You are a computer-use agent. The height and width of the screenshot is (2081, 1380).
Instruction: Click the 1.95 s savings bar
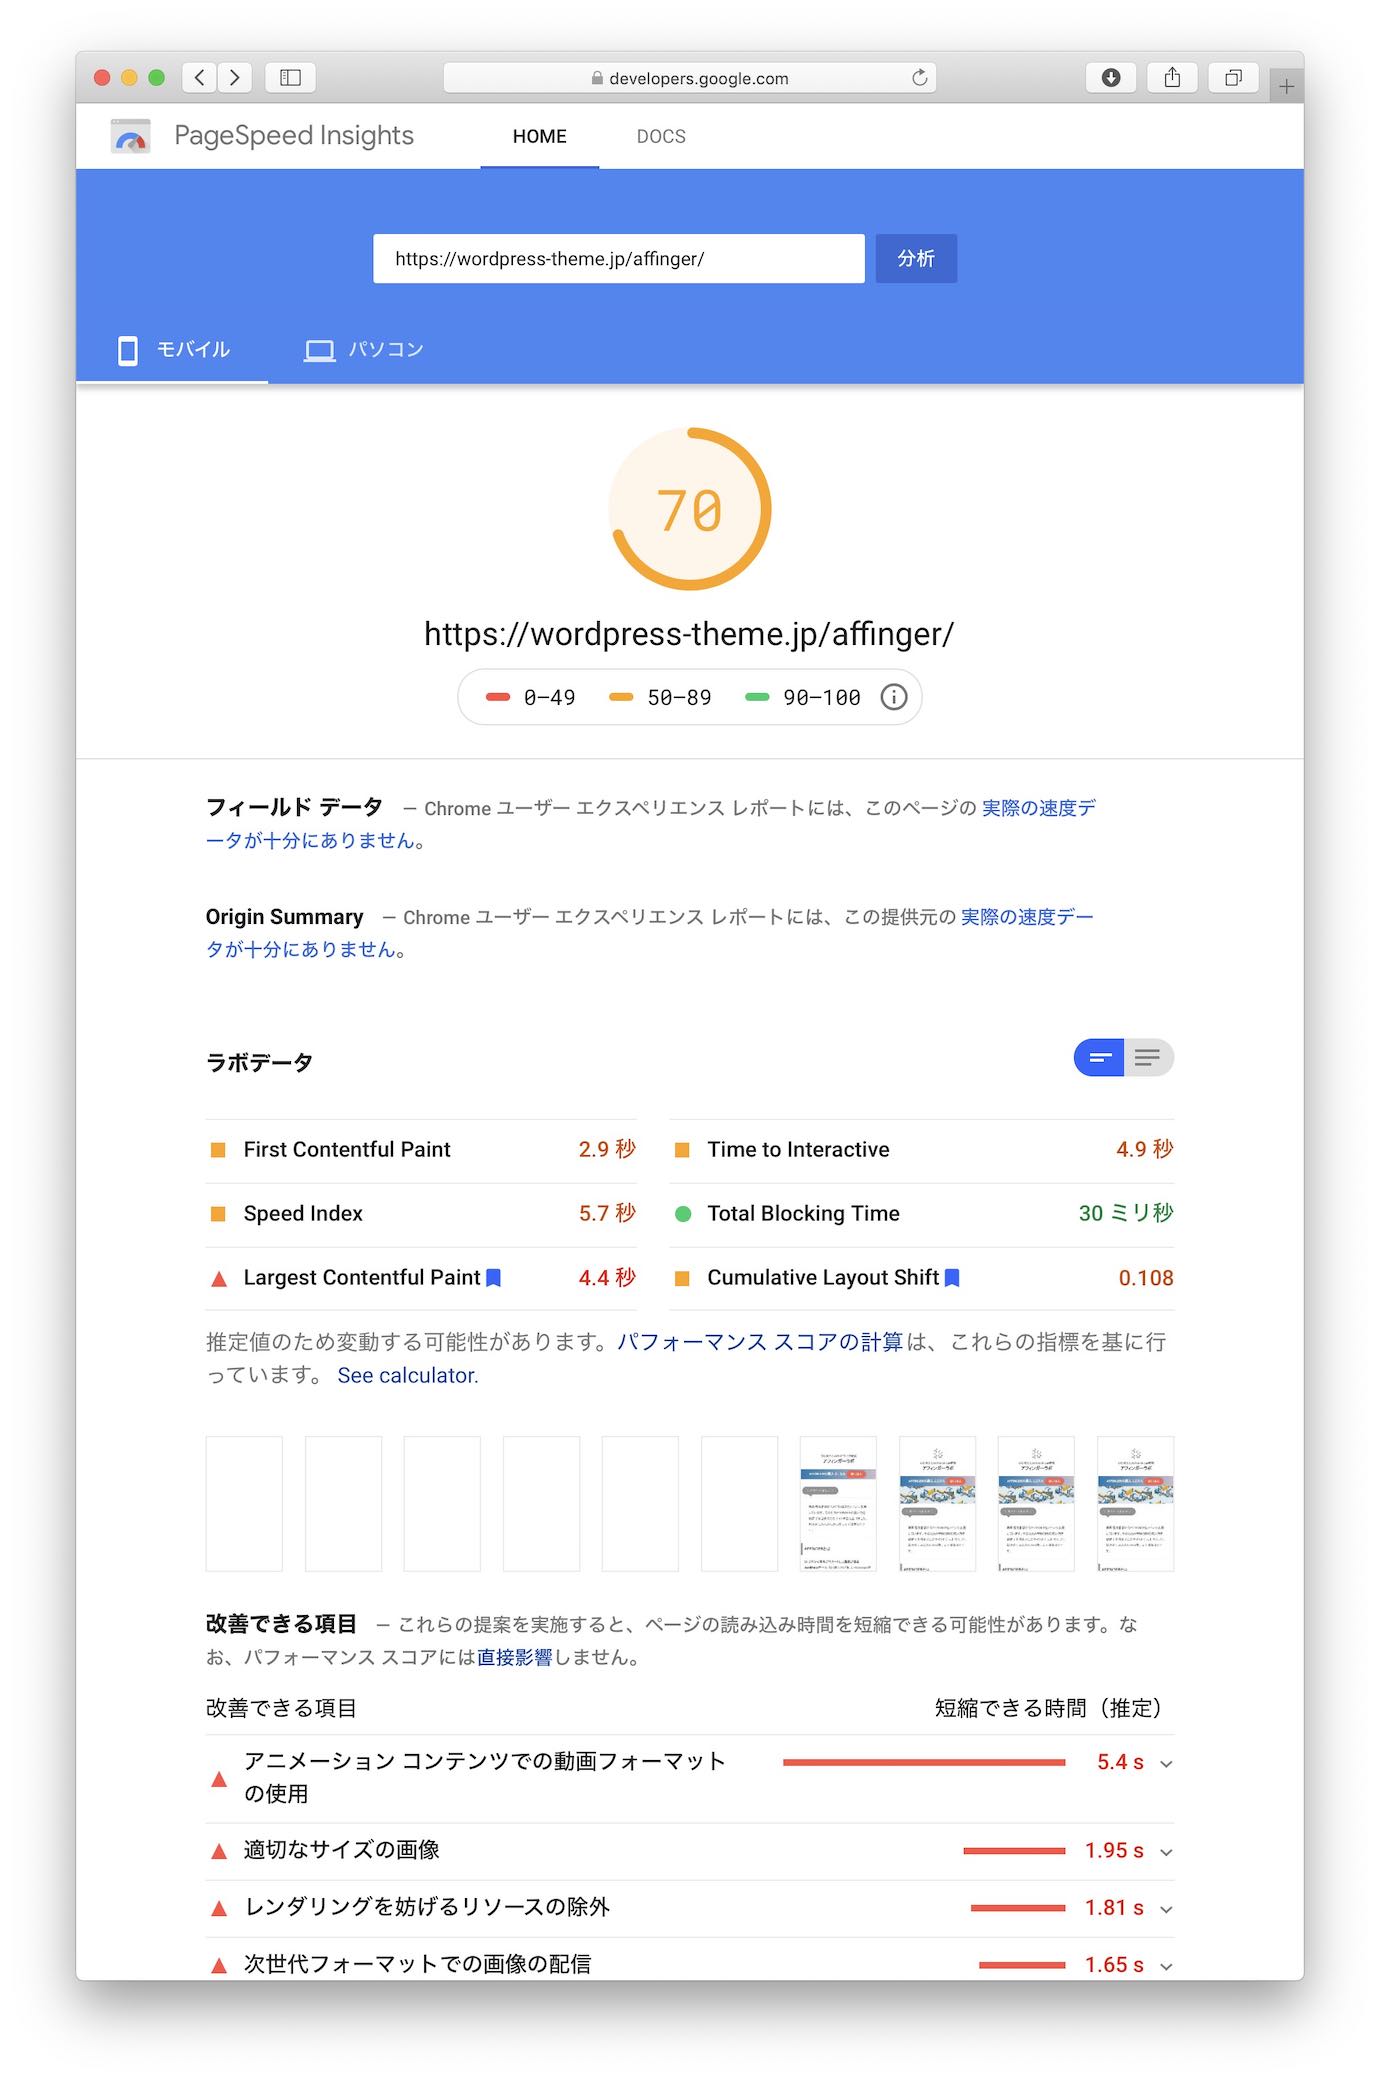[x=1014, y=1851]
